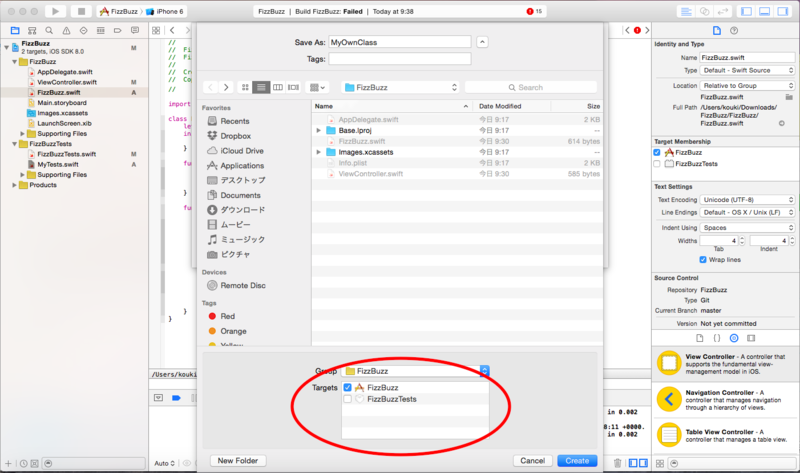Click the Stop button in Xcode toolbar

(x=81, y=11)
